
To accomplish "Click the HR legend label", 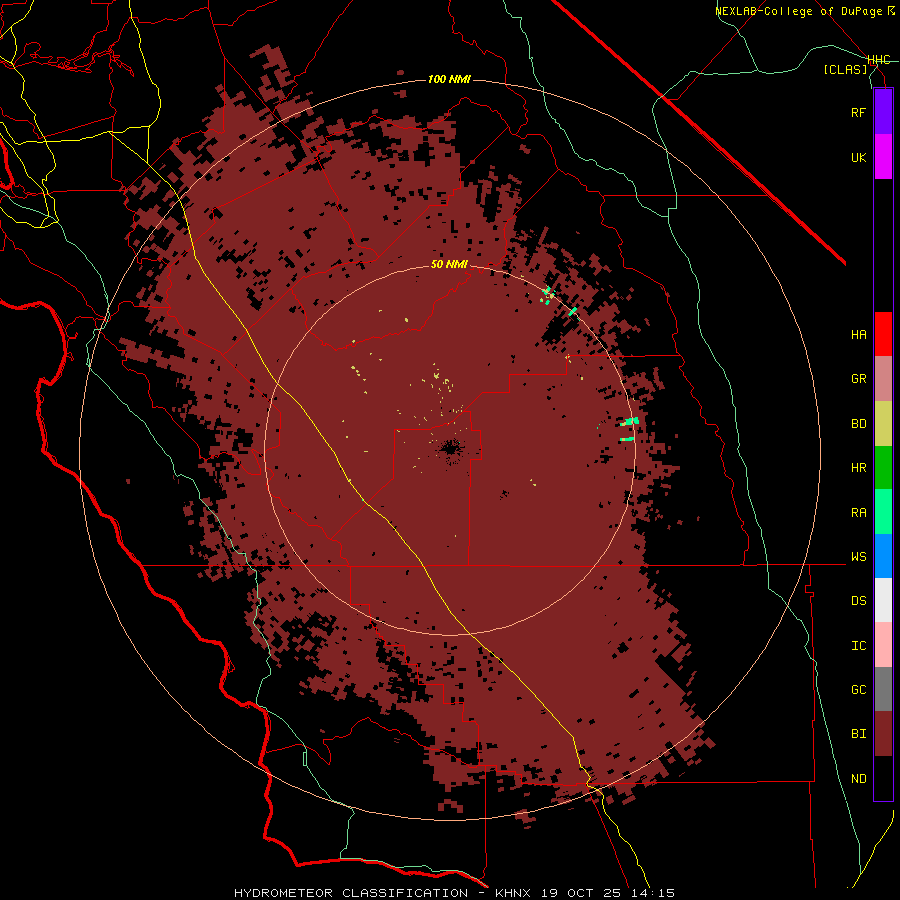I will pos(858,468).
